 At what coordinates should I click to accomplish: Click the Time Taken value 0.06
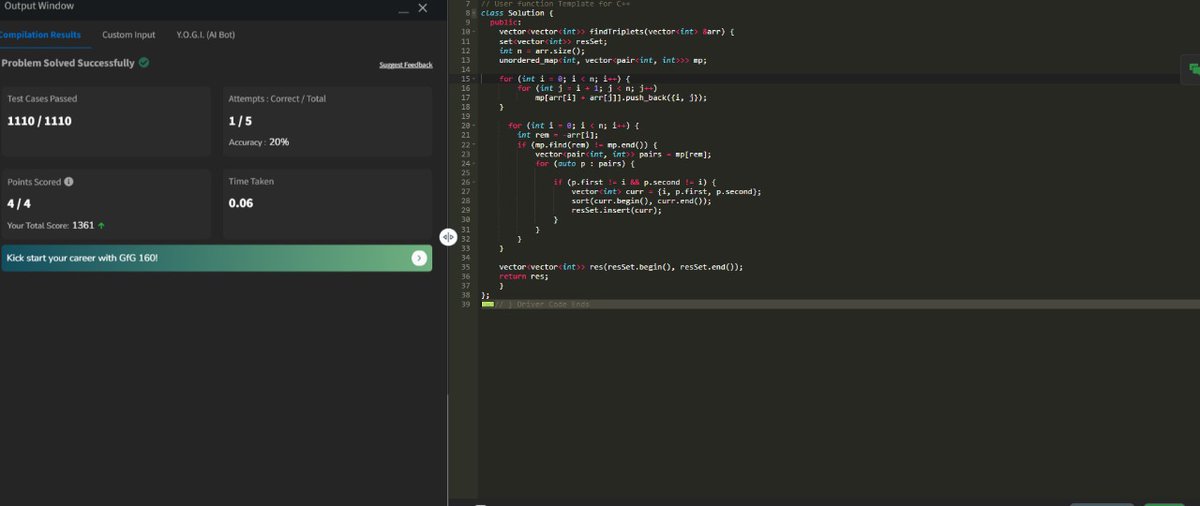tap(241, 203)
